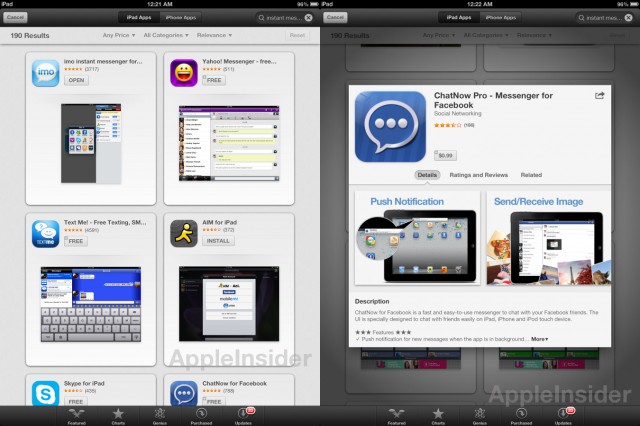Buy ChatNow Pro with the $0.99 button

[x=445, y=155]
